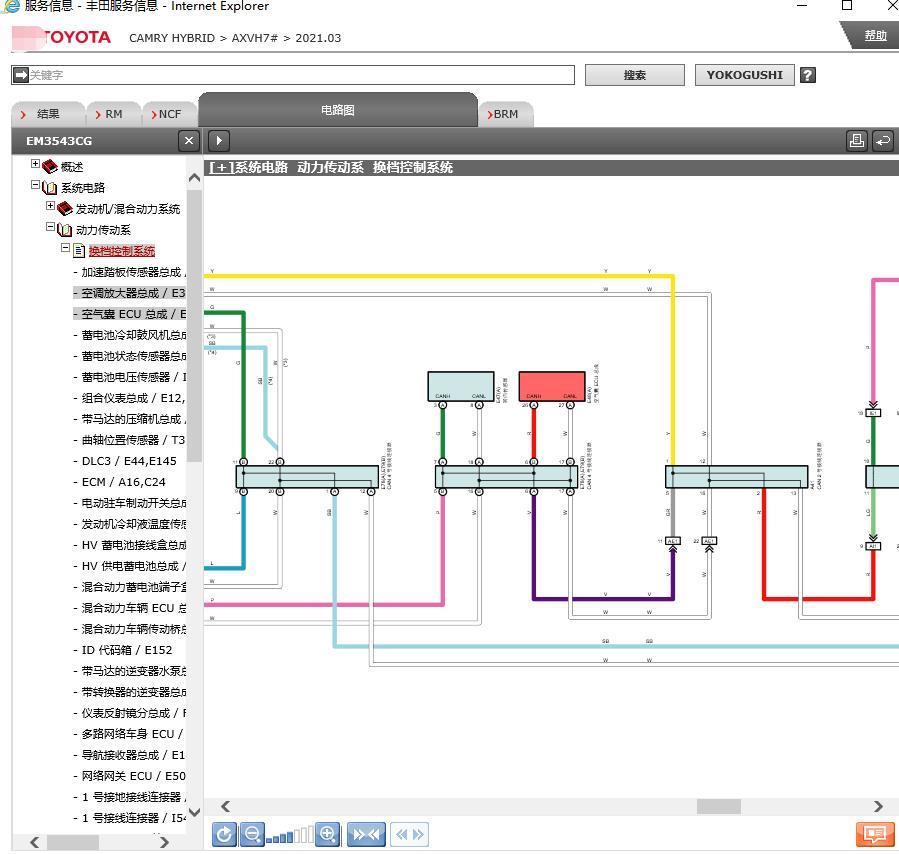This screenshot has width=899, height=854.
Task: Collapse the 换档控制系统 node
Action: coord(65,248)
